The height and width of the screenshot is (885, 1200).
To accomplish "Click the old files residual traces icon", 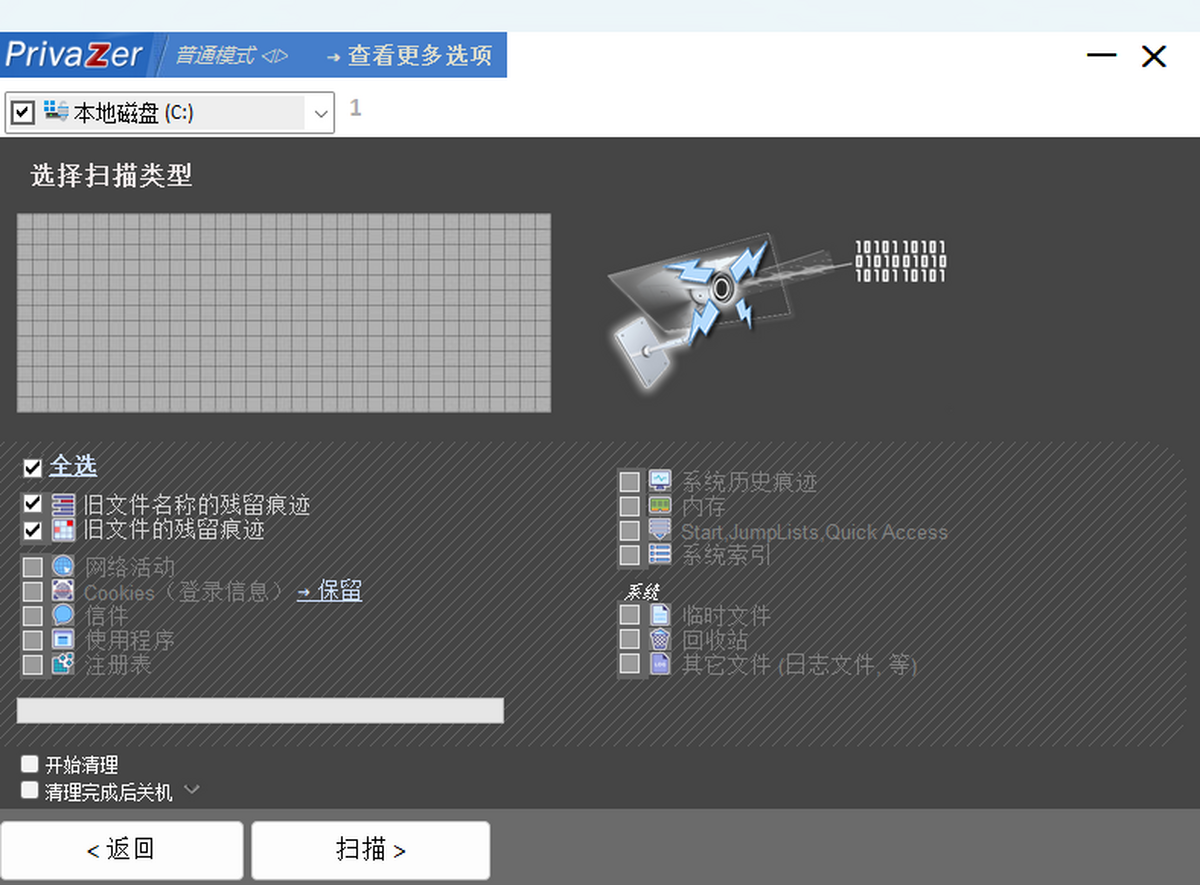I will pyautogui.click(x=63, y=530).
